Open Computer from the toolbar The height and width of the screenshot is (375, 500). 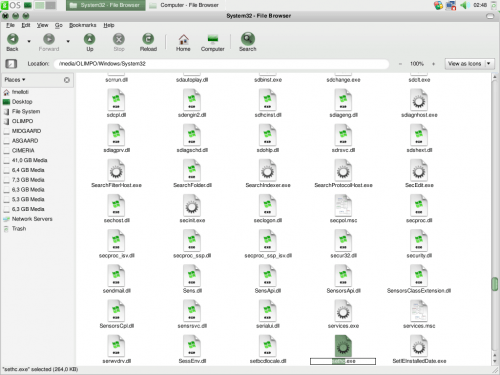[x=212, y=42]
